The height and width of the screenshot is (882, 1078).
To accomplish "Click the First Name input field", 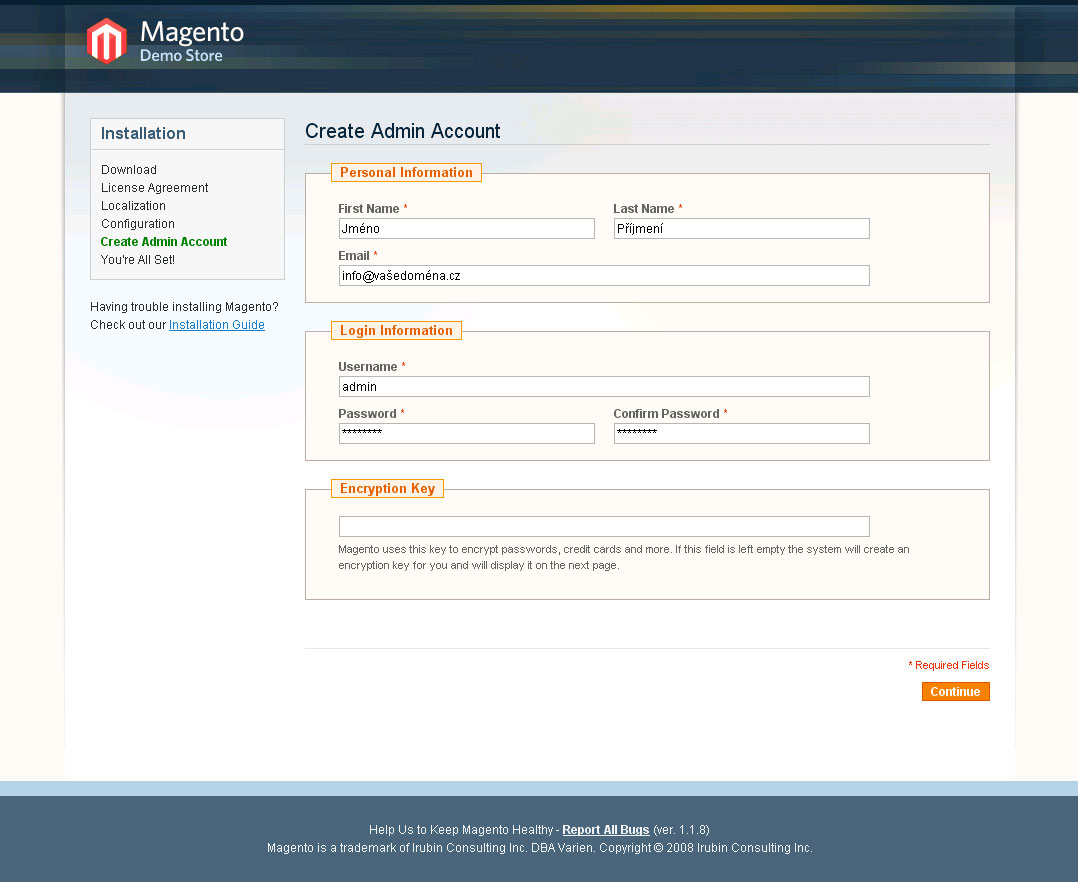I will click(x=466, y=228).
